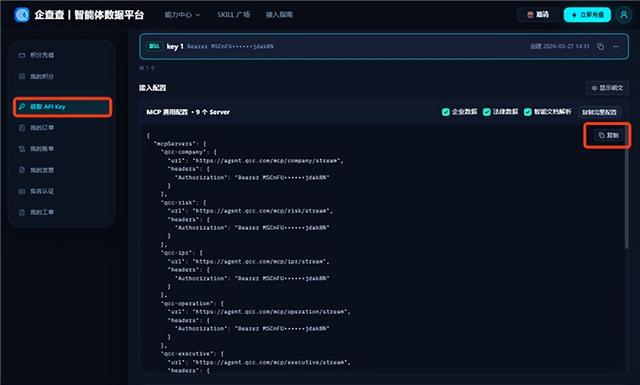
Task: Click the operation/stream URL line
Action: click(x=259, y=312)
